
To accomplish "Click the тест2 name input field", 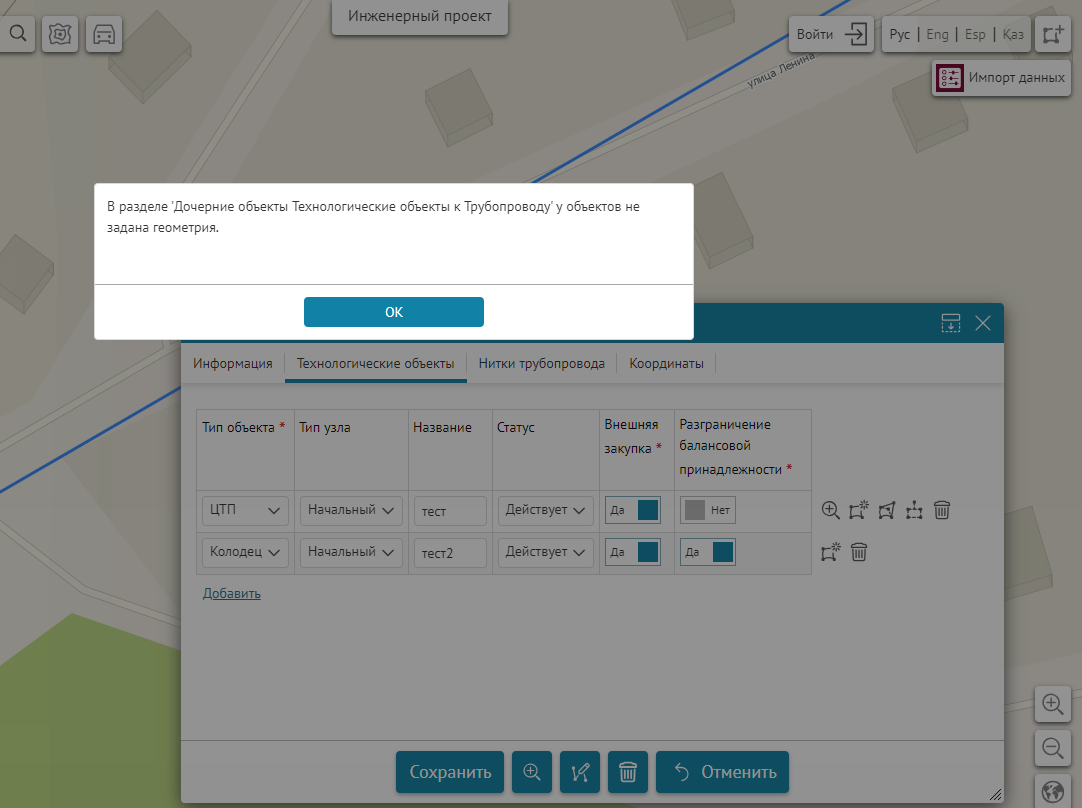I will click(x=450, y=552).
